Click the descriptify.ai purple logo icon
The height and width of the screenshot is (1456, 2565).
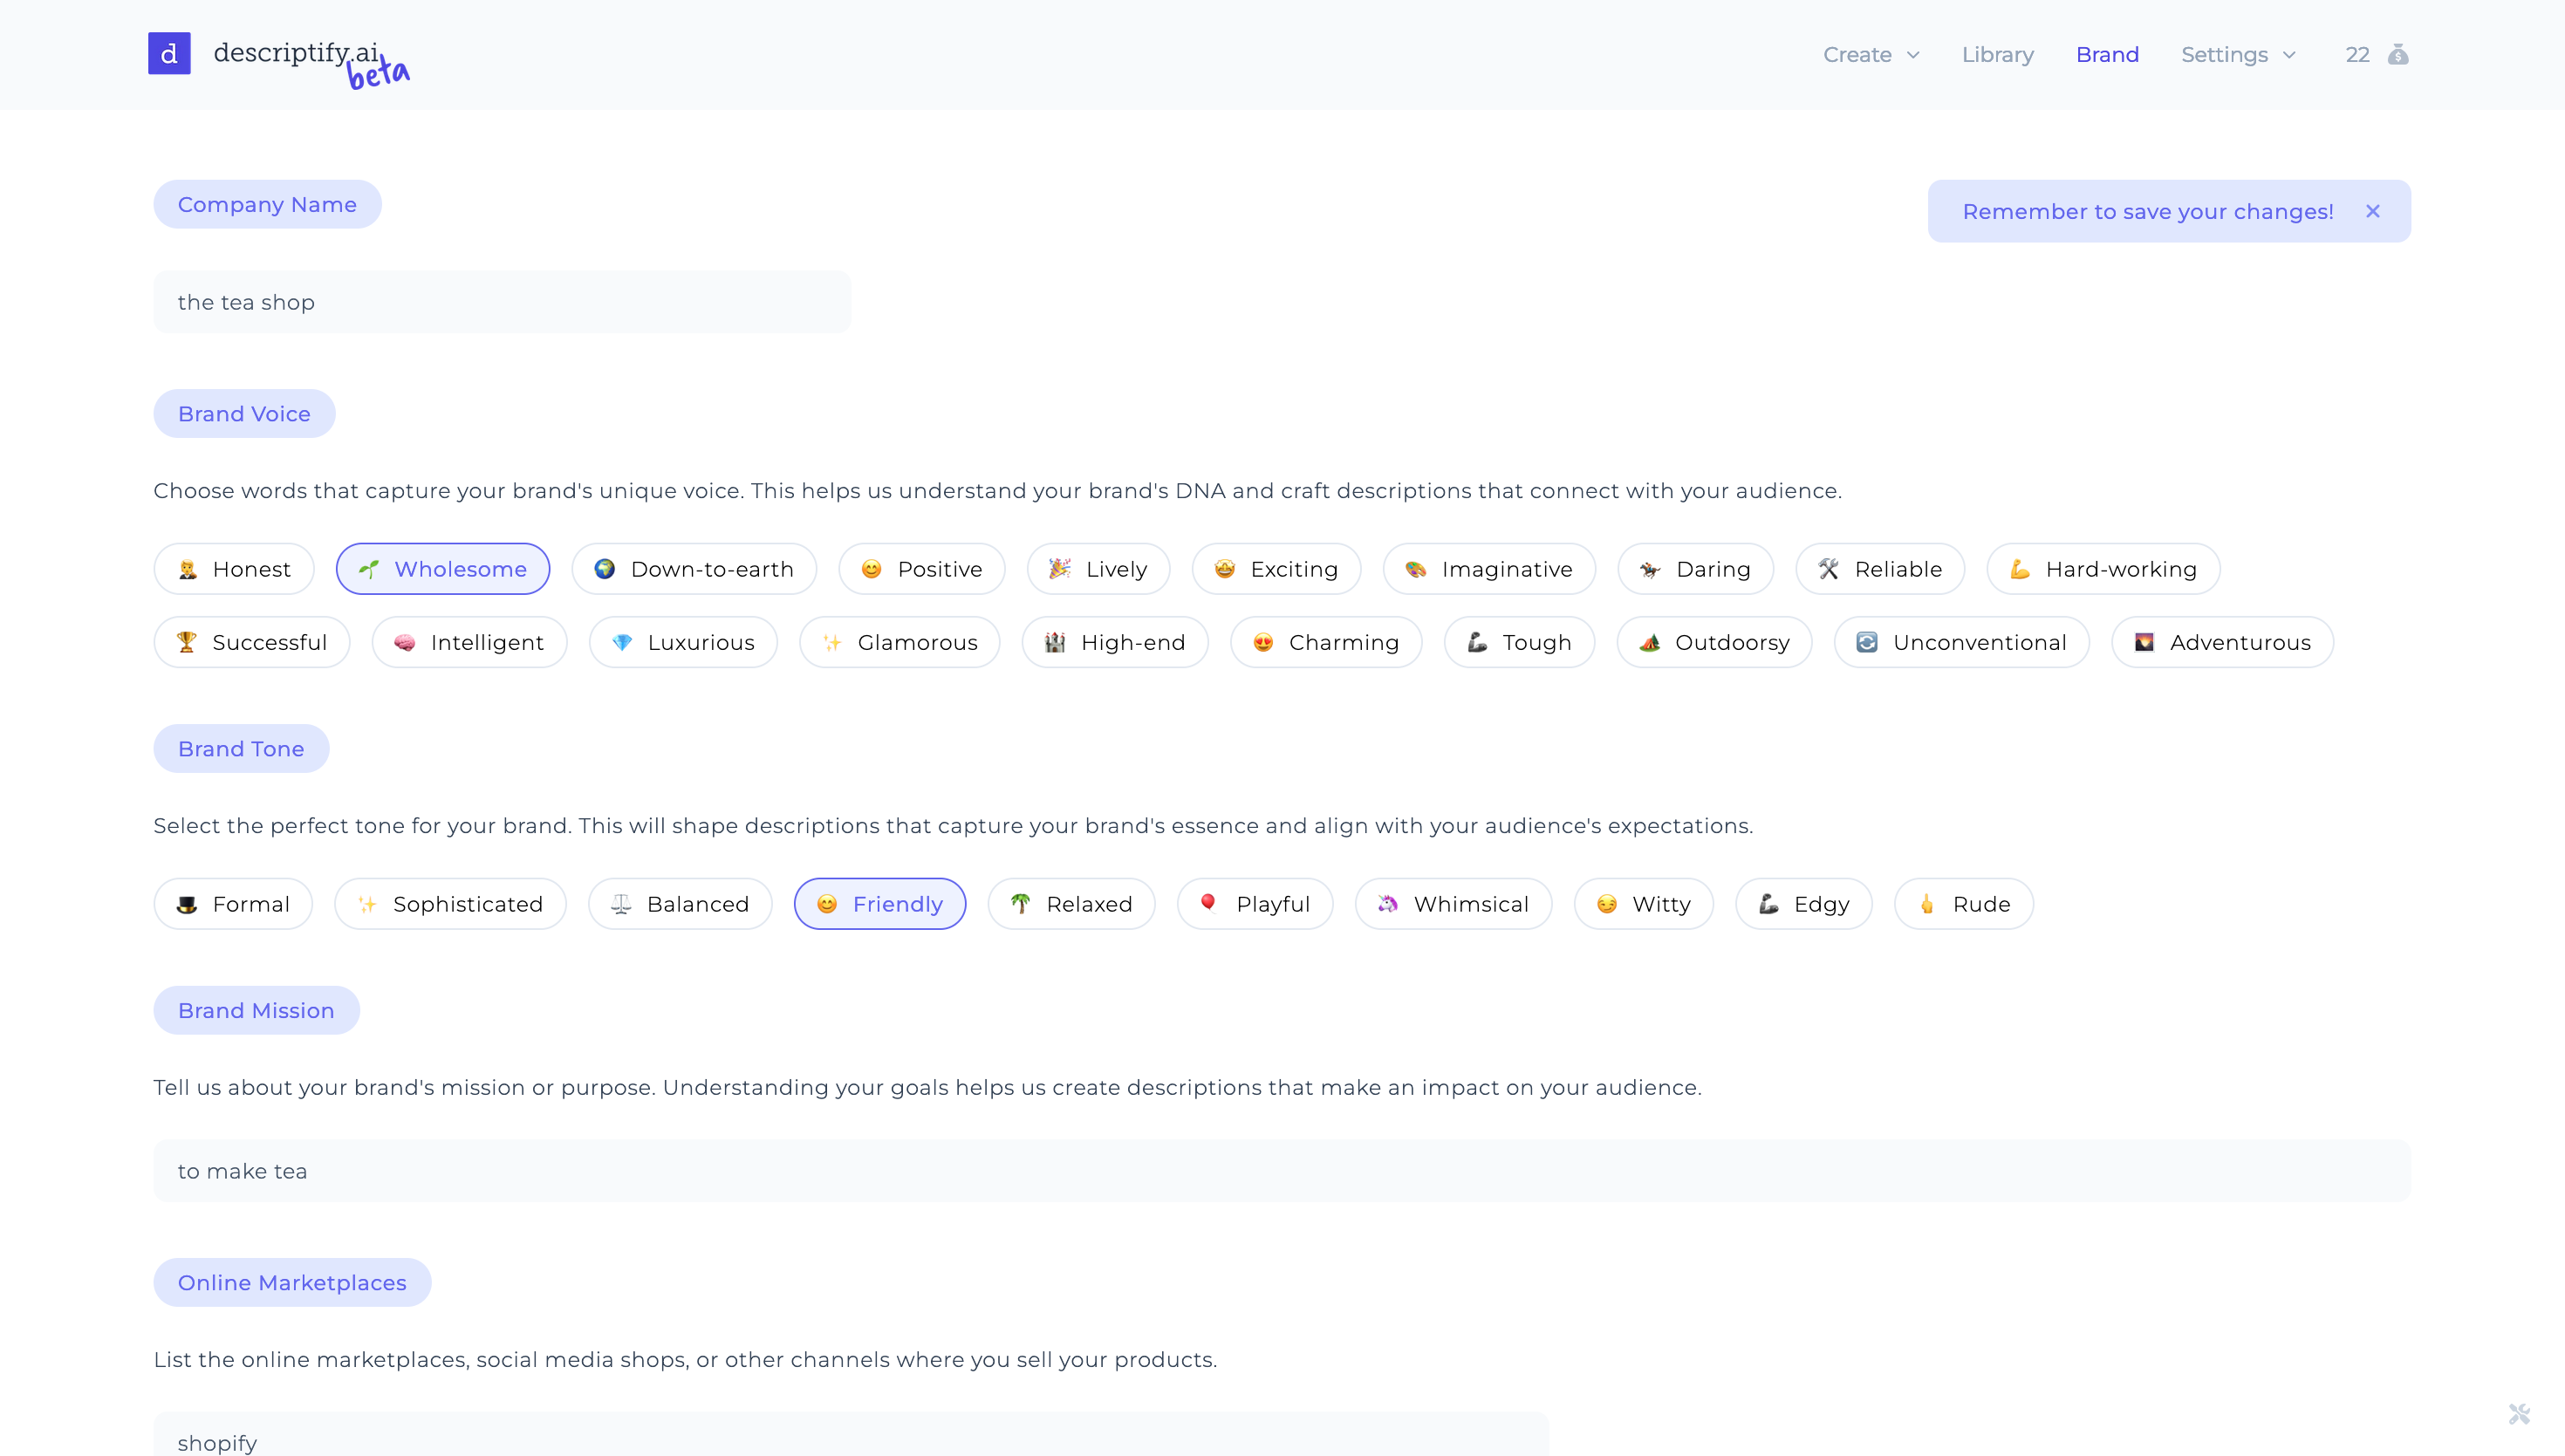point(169,54)
